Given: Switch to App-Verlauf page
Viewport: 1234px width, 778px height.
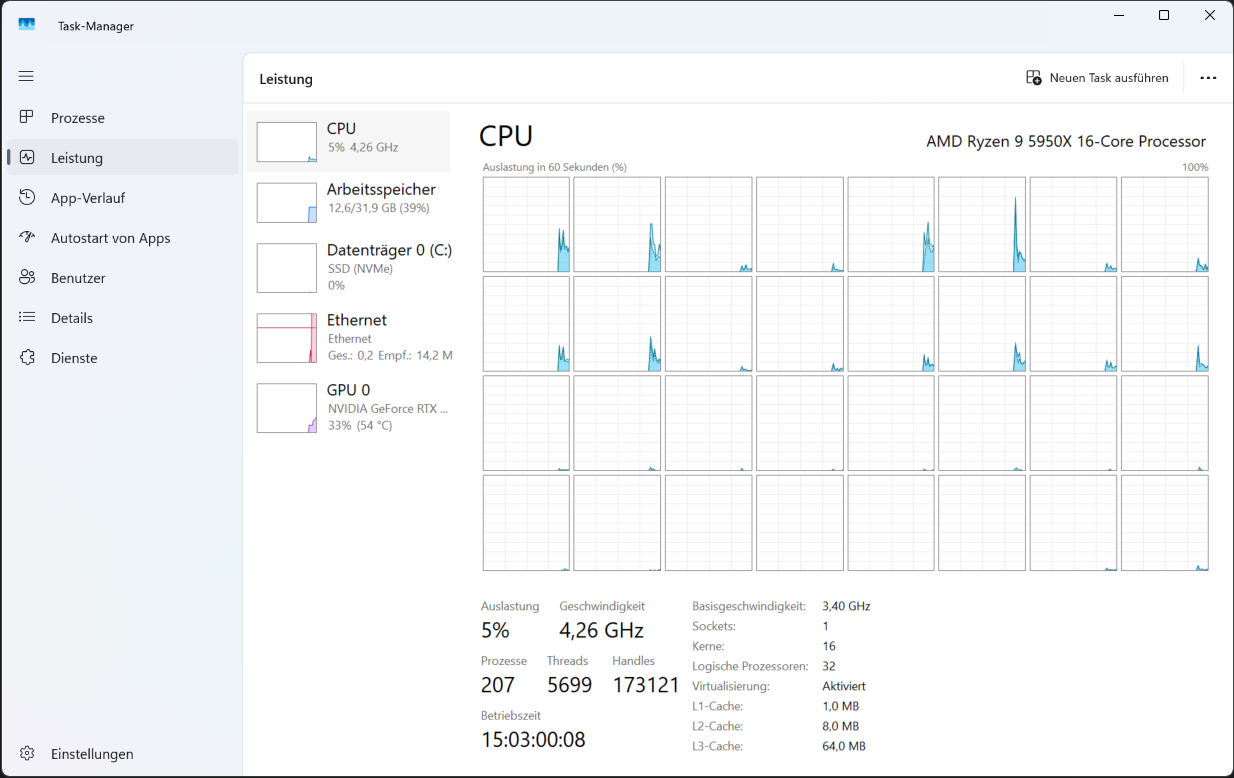Looking at the screenshot, I should coord(122,197).
